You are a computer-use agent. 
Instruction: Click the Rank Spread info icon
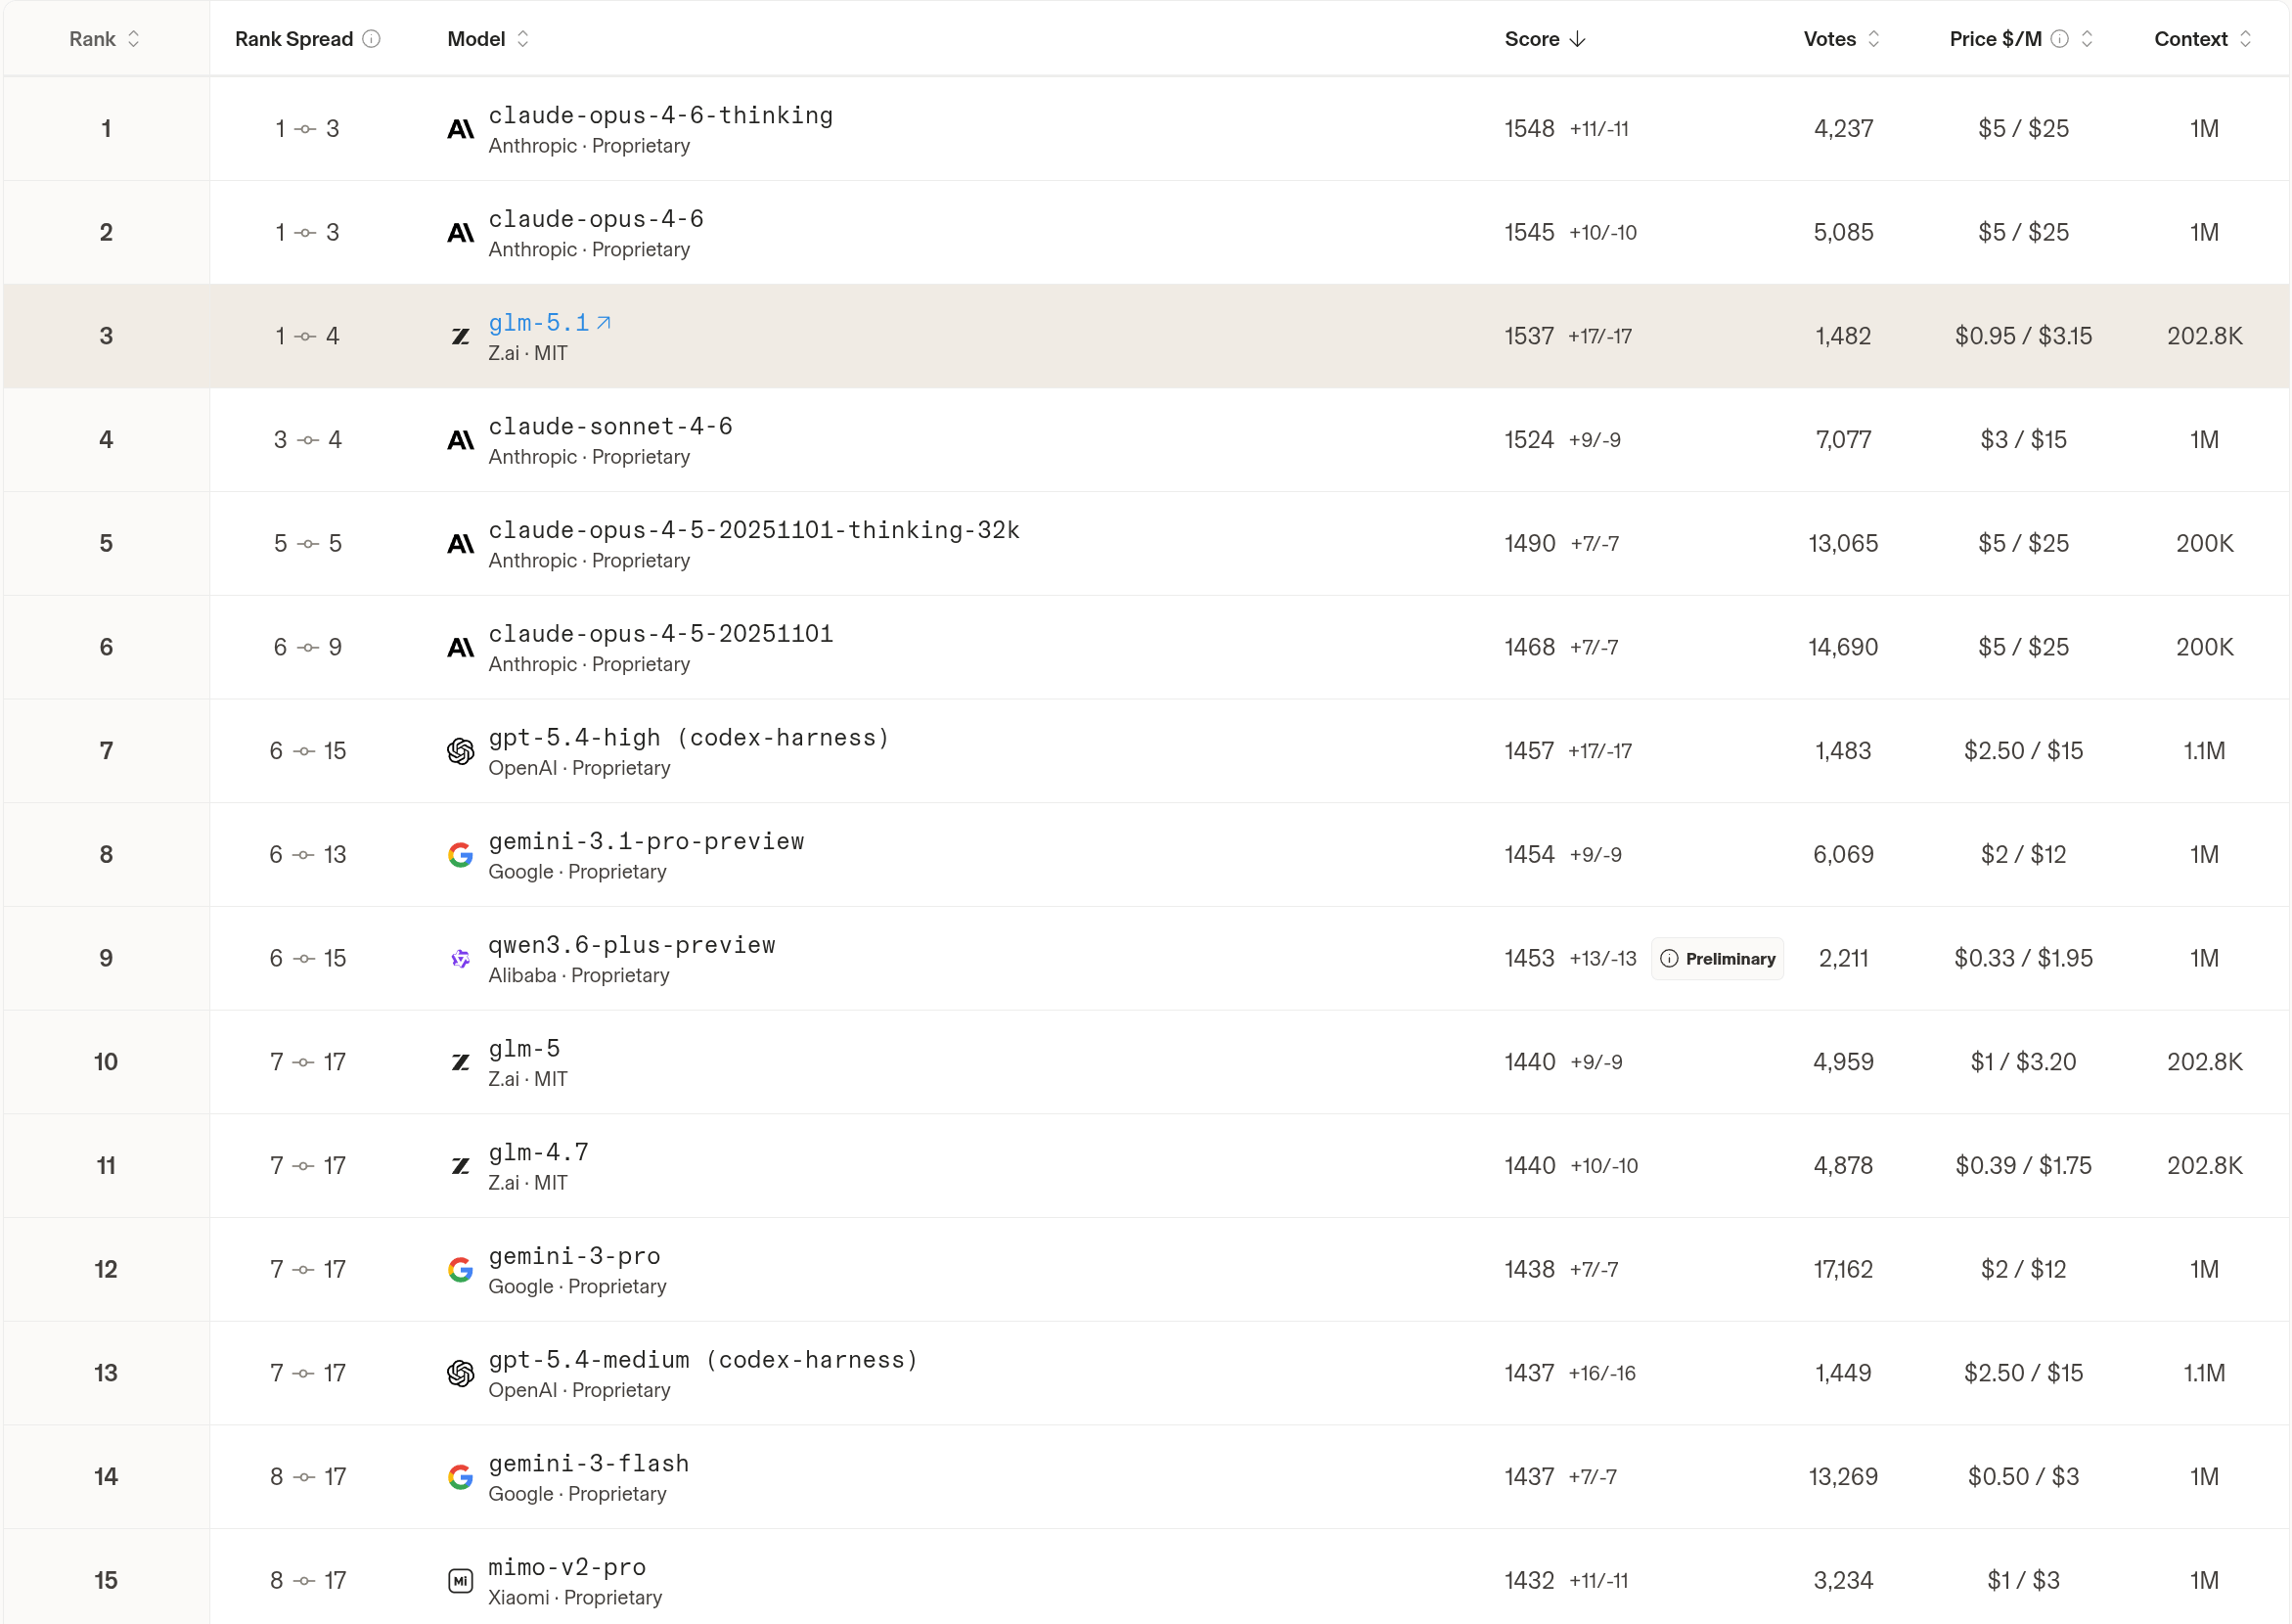[x=371, y=39]
